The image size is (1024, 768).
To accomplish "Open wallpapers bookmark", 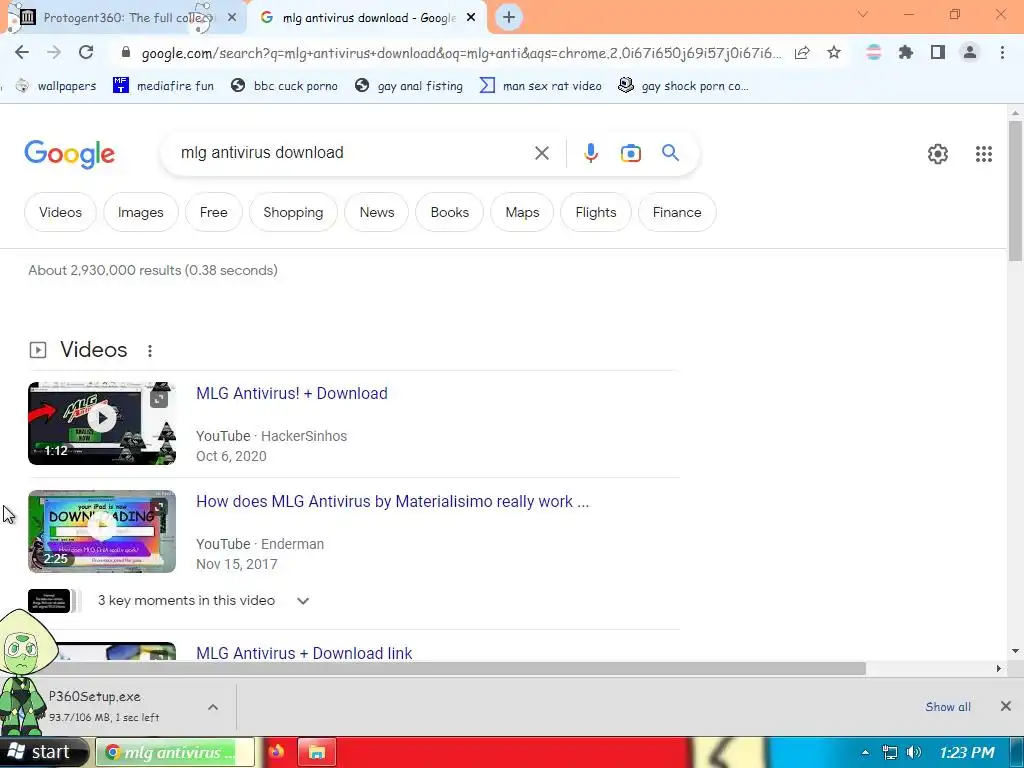I will pyautogui.click(x=56, y=86).
